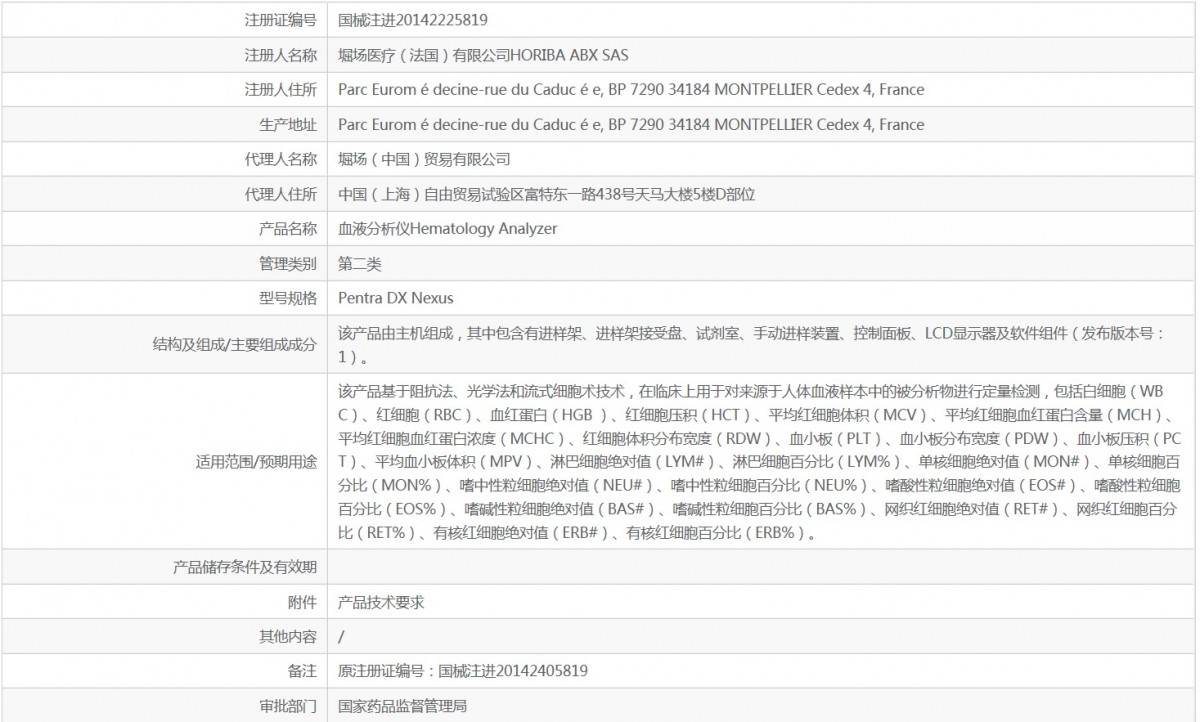Click the Shanghai agent address value
This screenshot has width=1200, height=722.
point(546,194)
